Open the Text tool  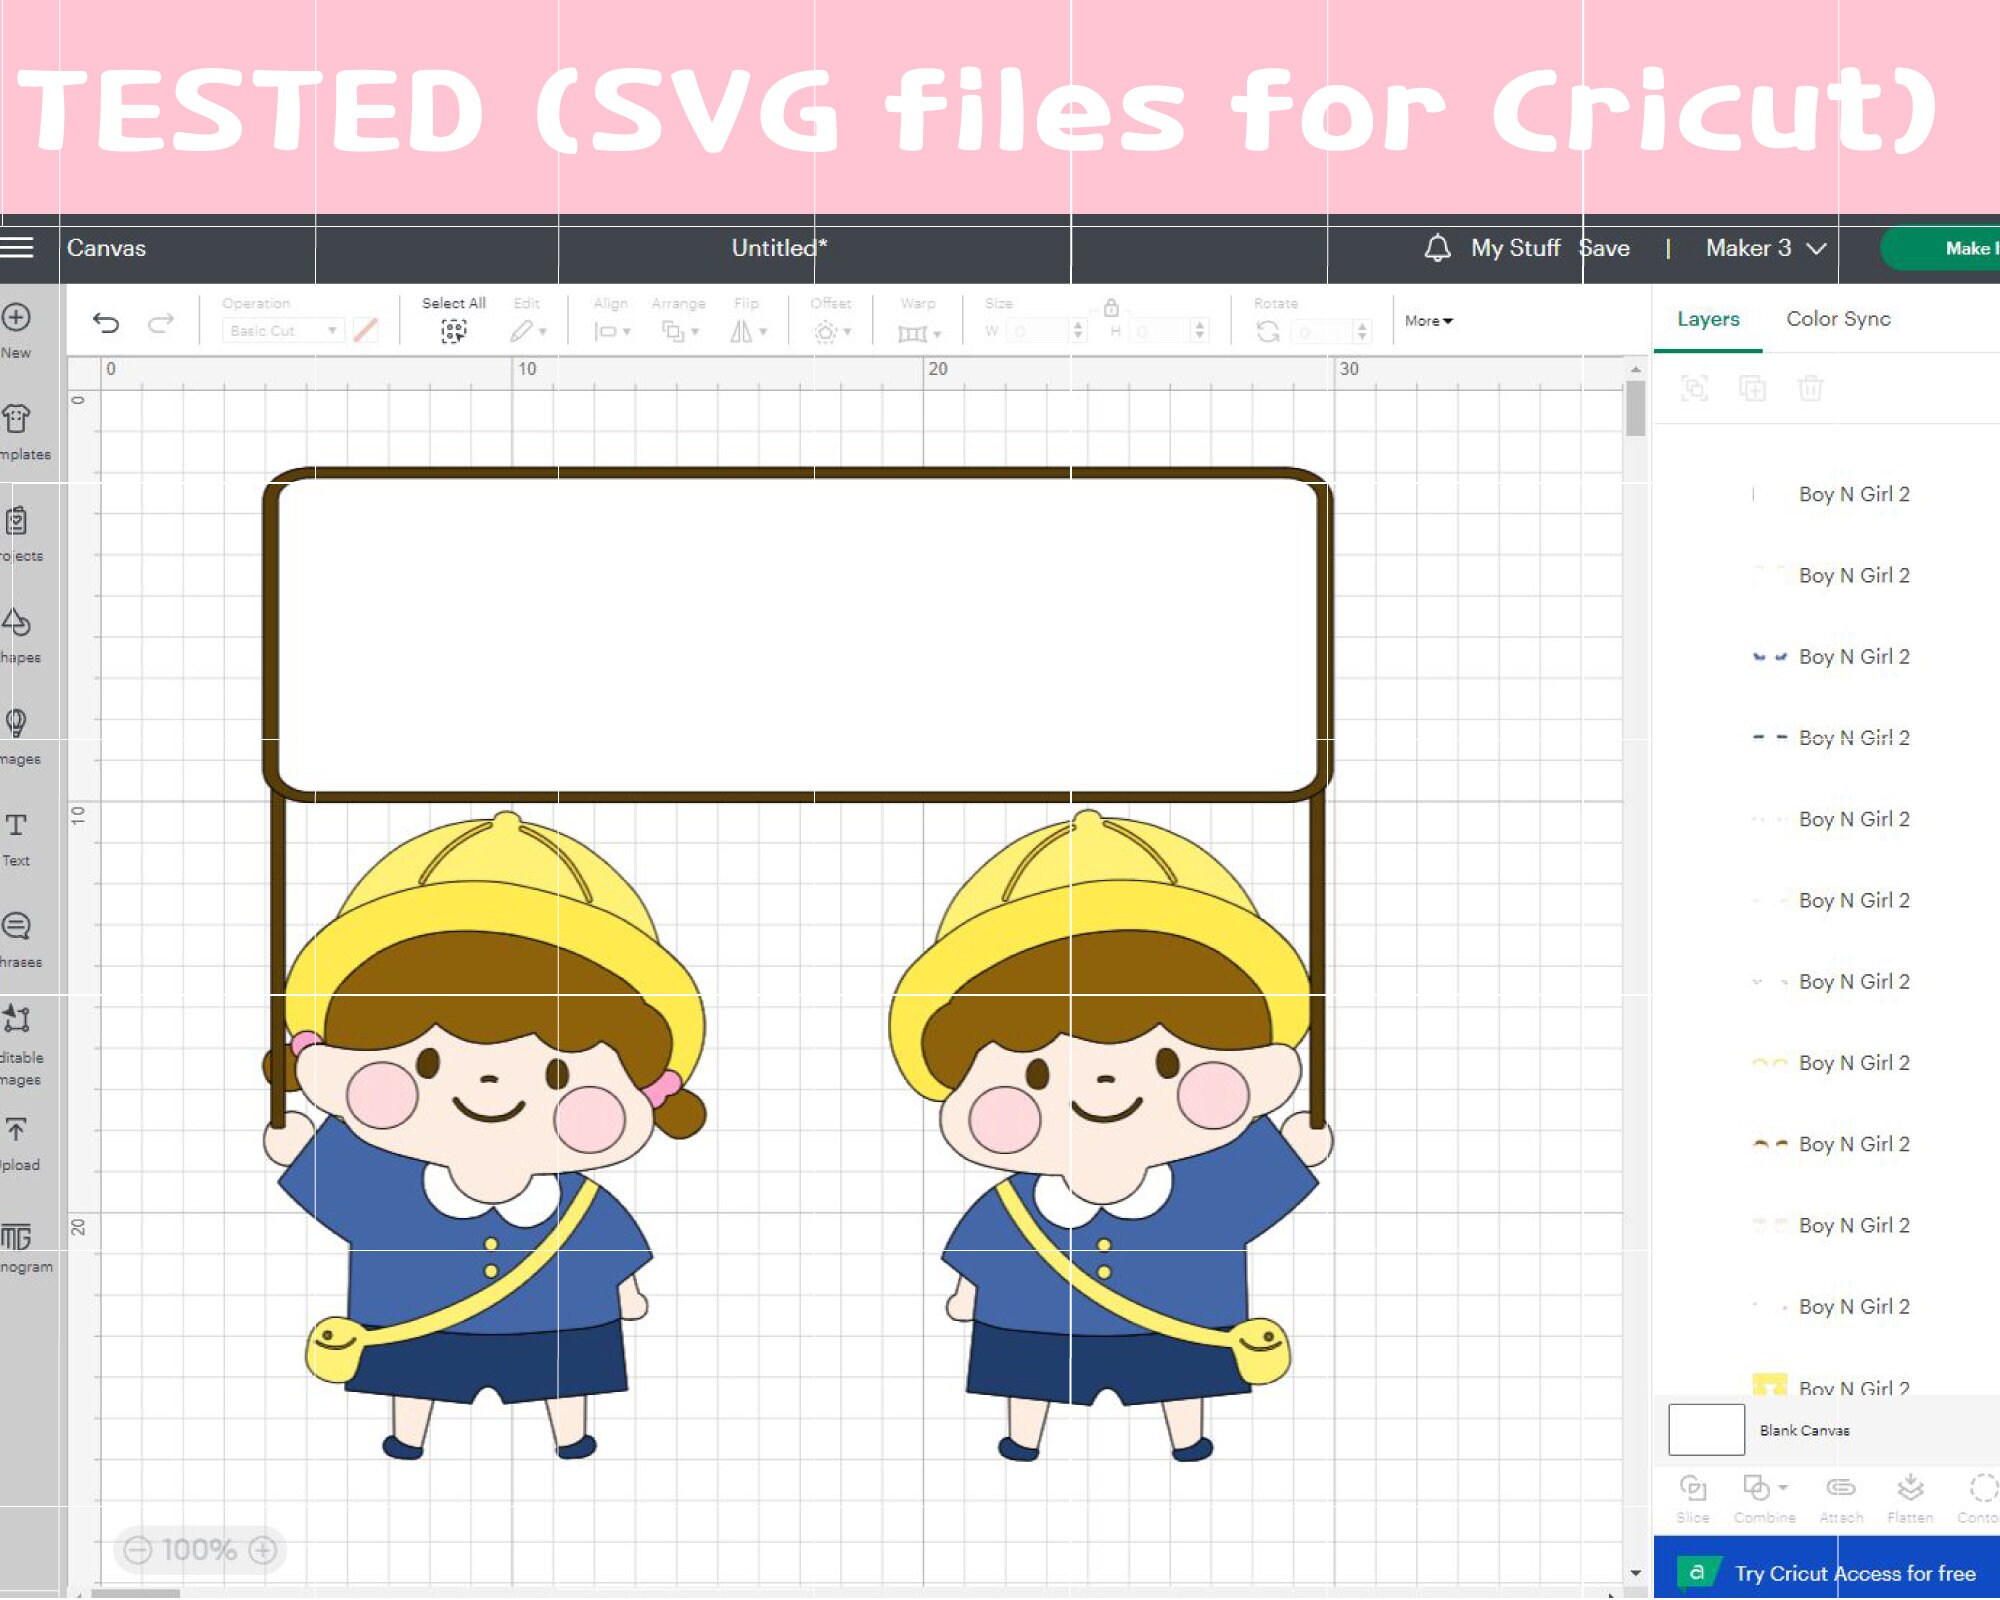coord(15,825)
